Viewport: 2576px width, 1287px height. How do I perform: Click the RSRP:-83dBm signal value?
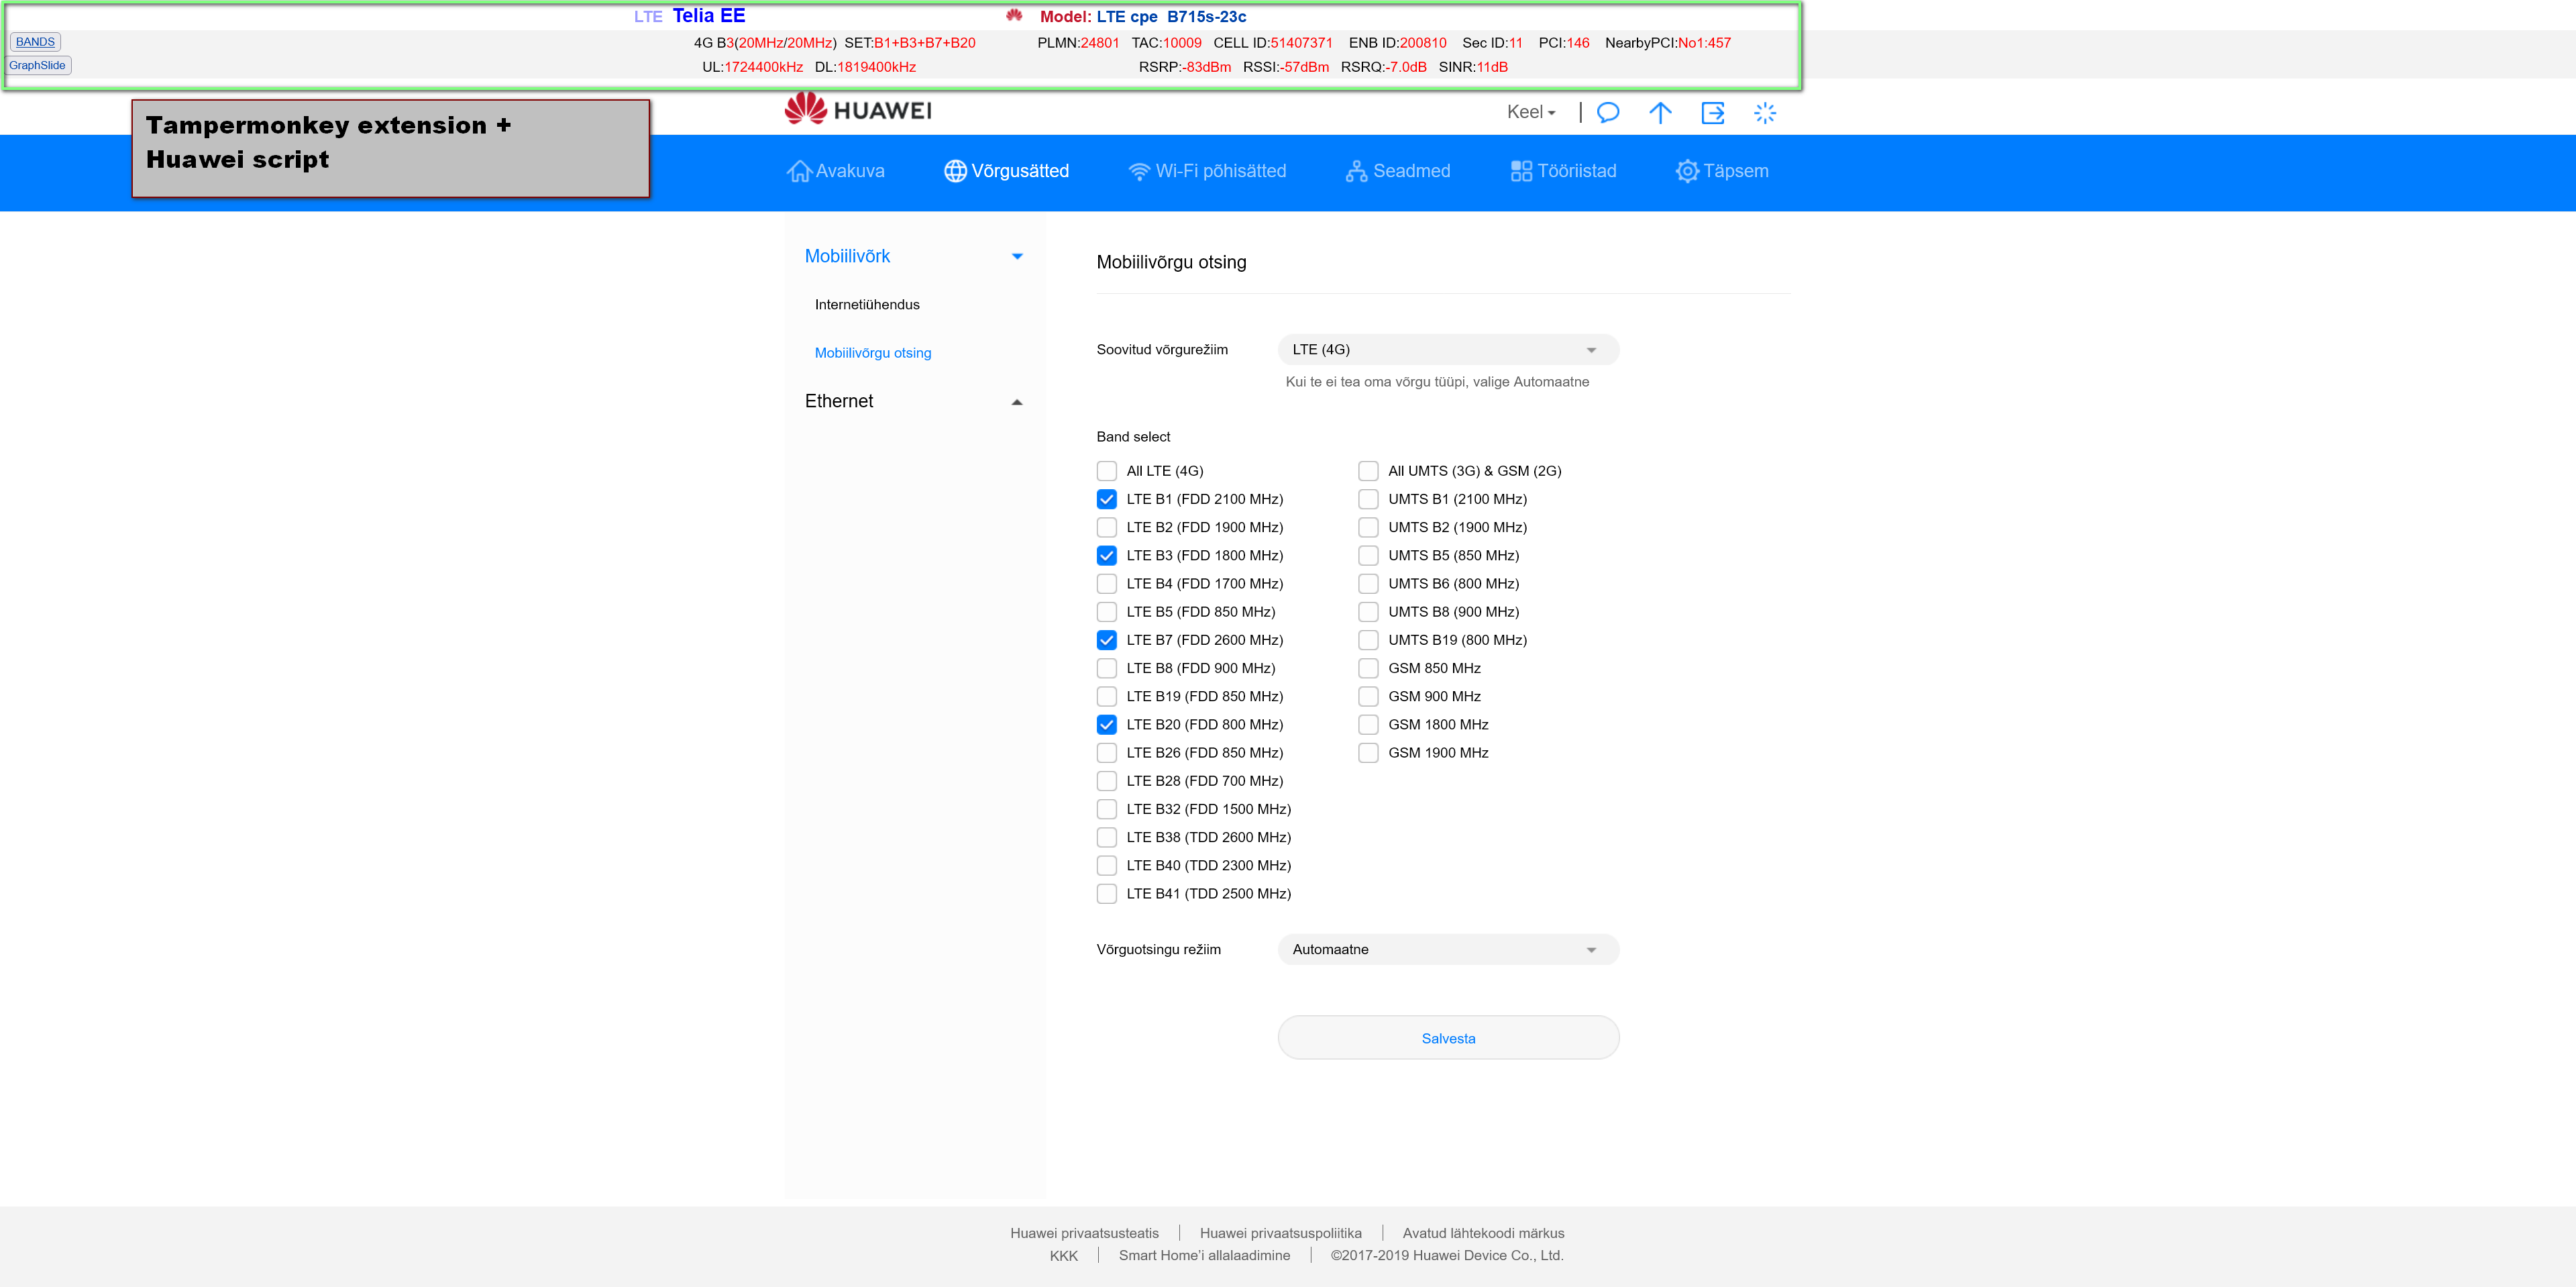[1185, 67]
